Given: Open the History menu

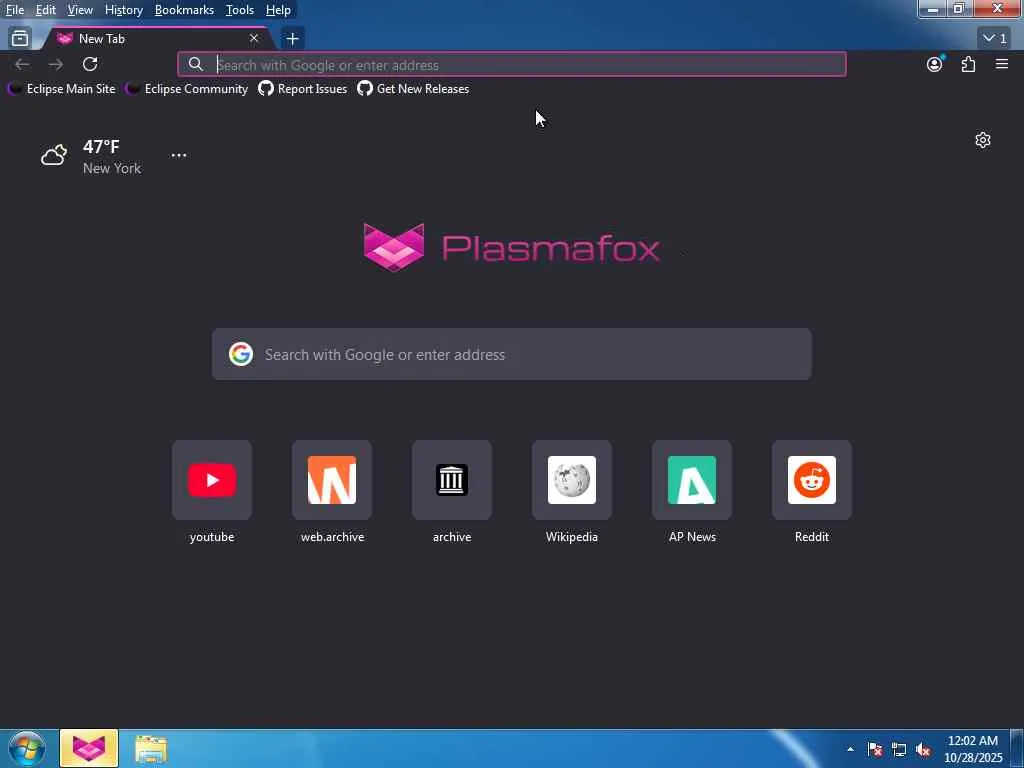Looking at the screenshot, I should [124, 10].
